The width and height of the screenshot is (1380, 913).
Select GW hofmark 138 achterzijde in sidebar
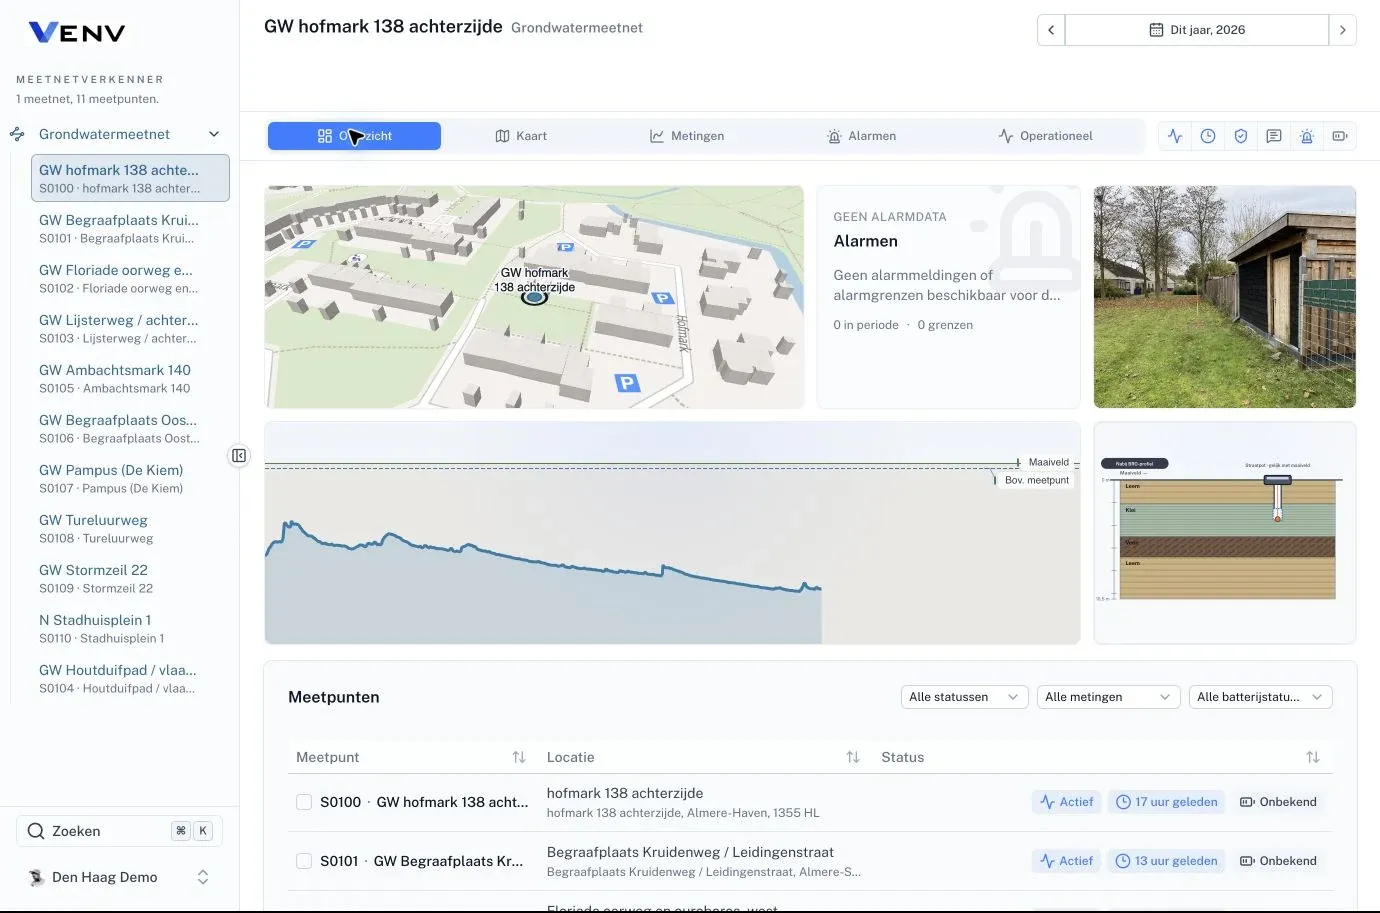point(130,178)
